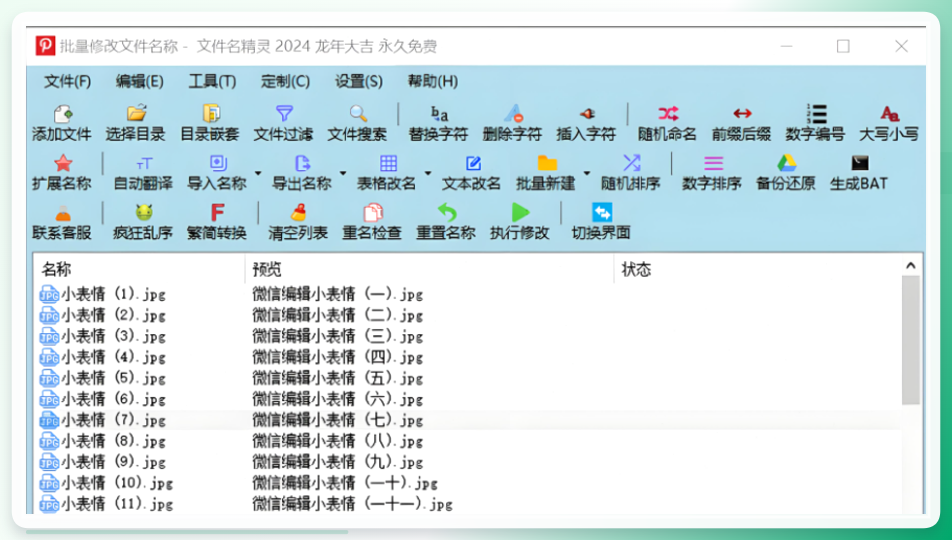Sort by the 名称 column header
952x540 pixels.
(139, 269)
